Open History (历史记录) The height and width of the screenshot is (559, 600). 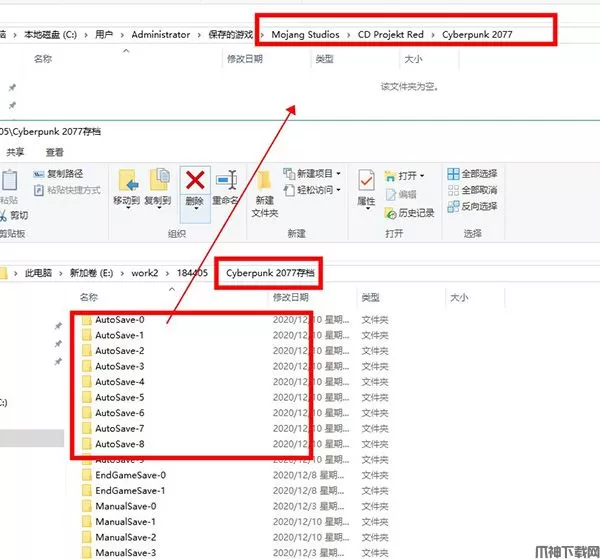point(409,213)
